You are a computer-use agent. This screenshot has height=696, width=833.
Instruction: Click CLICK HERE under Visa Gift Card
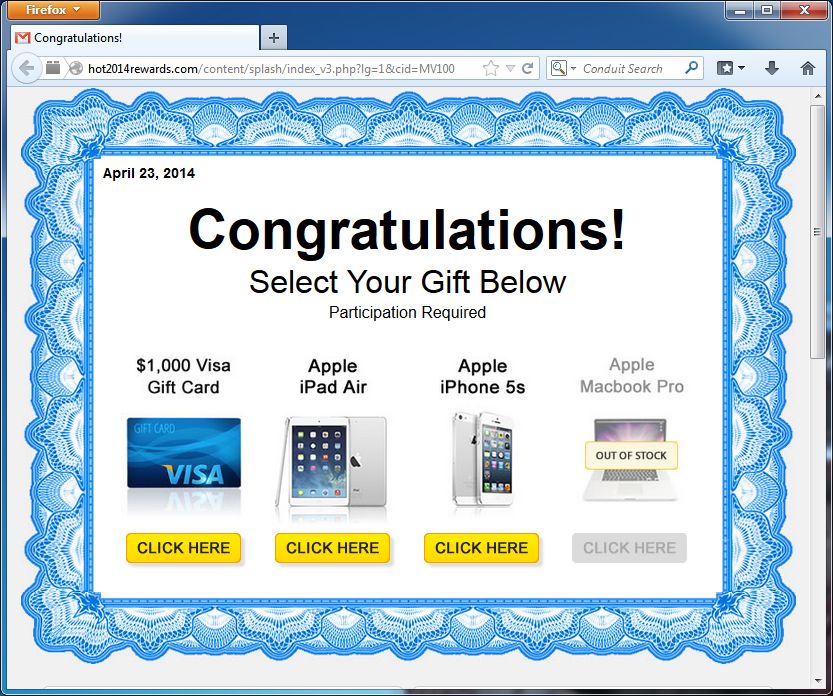183,548
